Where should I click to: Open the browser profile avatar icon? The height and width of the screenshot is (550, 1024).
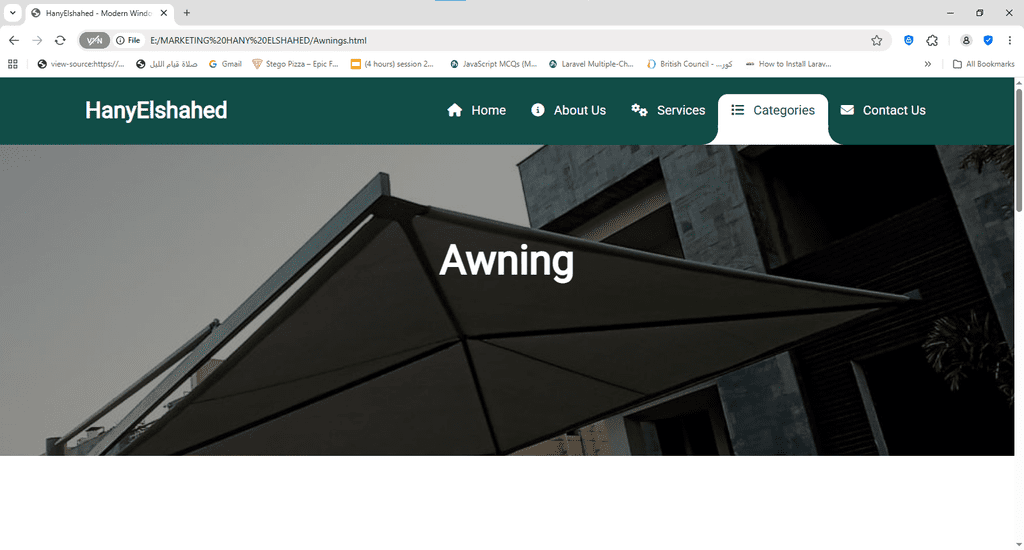(x=966, y=40)
